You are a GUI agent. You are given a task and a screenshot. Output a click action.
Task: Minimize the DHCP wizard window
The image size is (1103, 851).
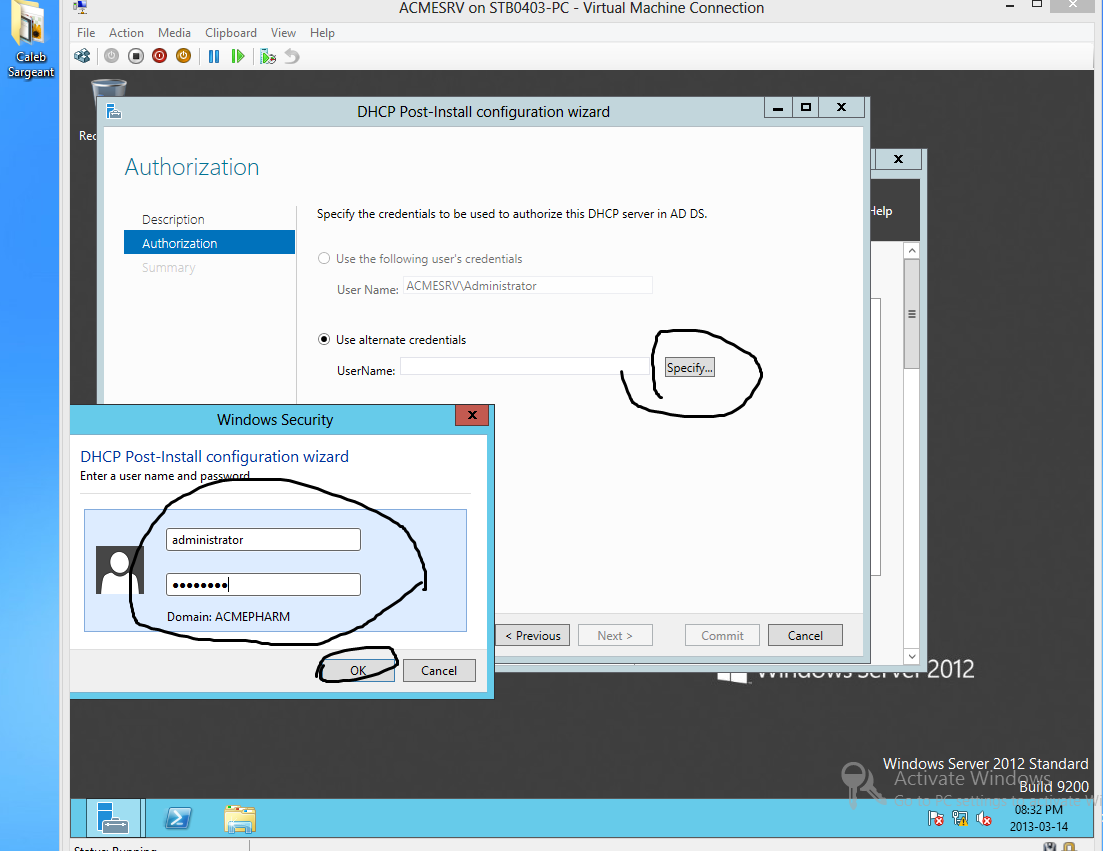point(778,108)
